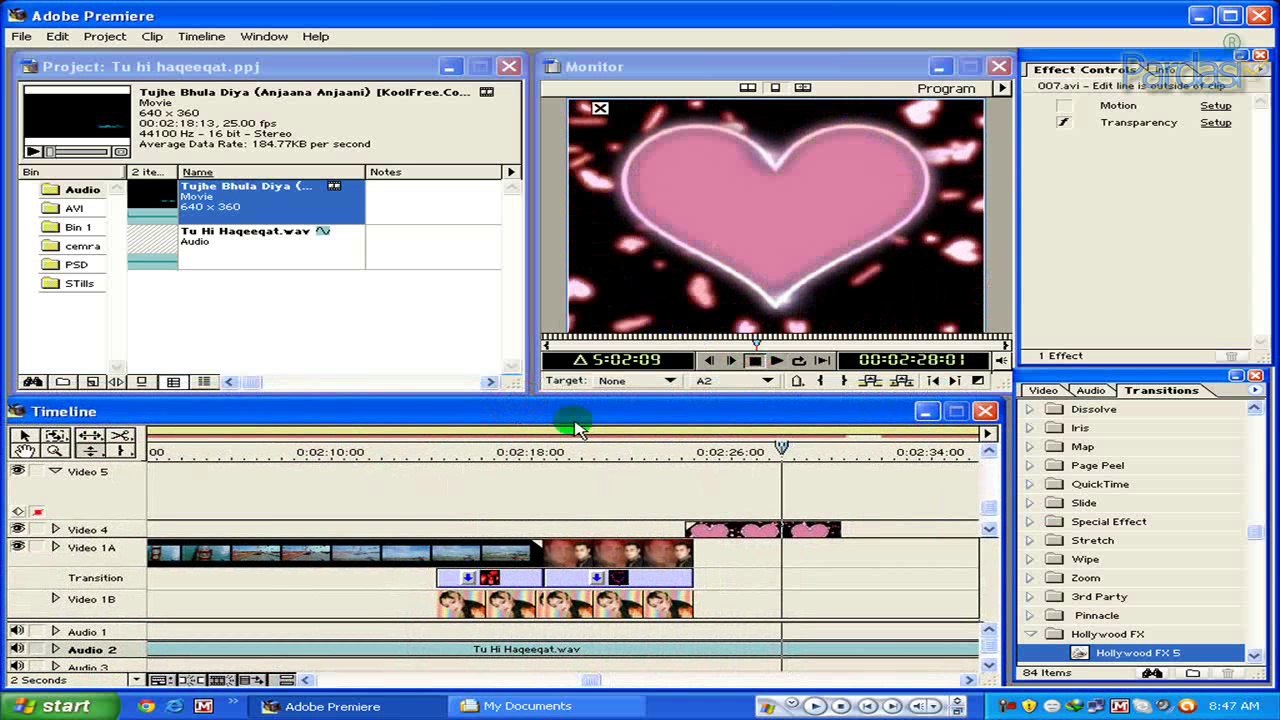Open the Timeline menu

coord(201,36)
